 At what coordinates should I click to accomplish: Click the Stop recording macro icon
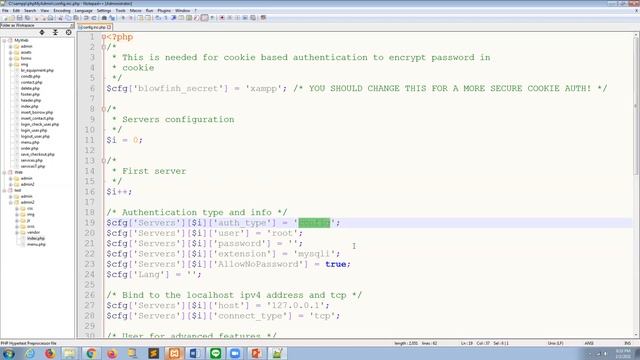(229, 18)
